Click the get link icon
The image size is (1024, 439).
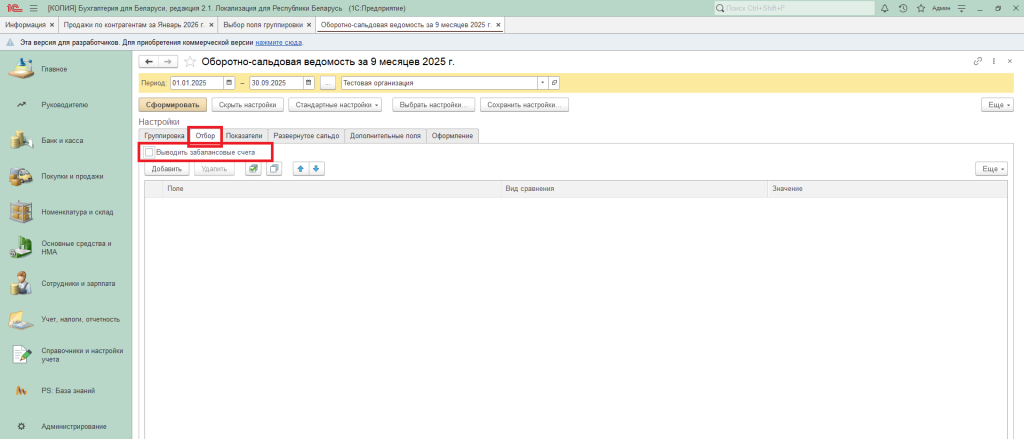(978, 62)
